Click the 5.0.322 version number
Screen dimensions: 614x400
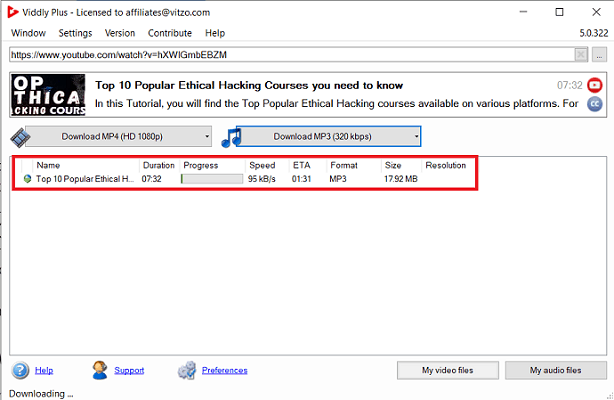point(594,33)
